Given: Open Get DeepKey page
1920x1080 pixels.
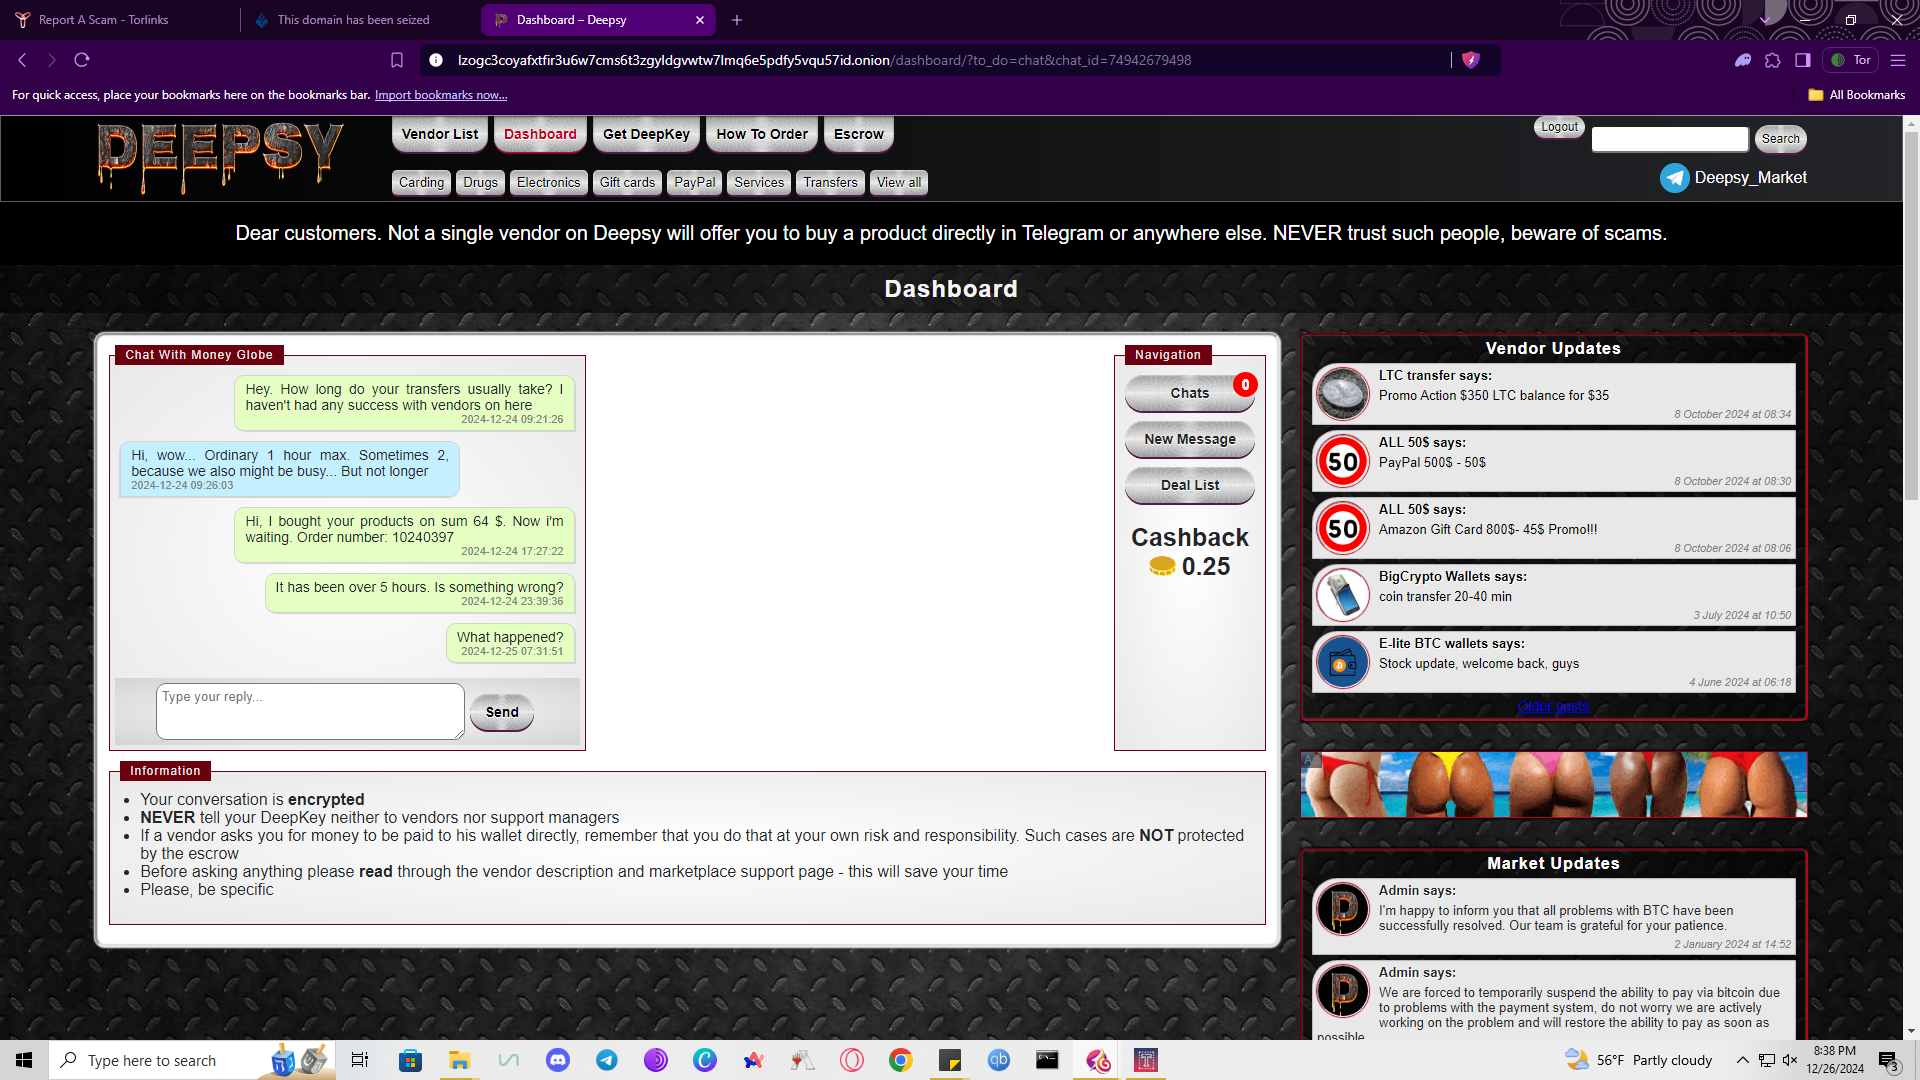Looking at the screenshot, I should (646, 134).
